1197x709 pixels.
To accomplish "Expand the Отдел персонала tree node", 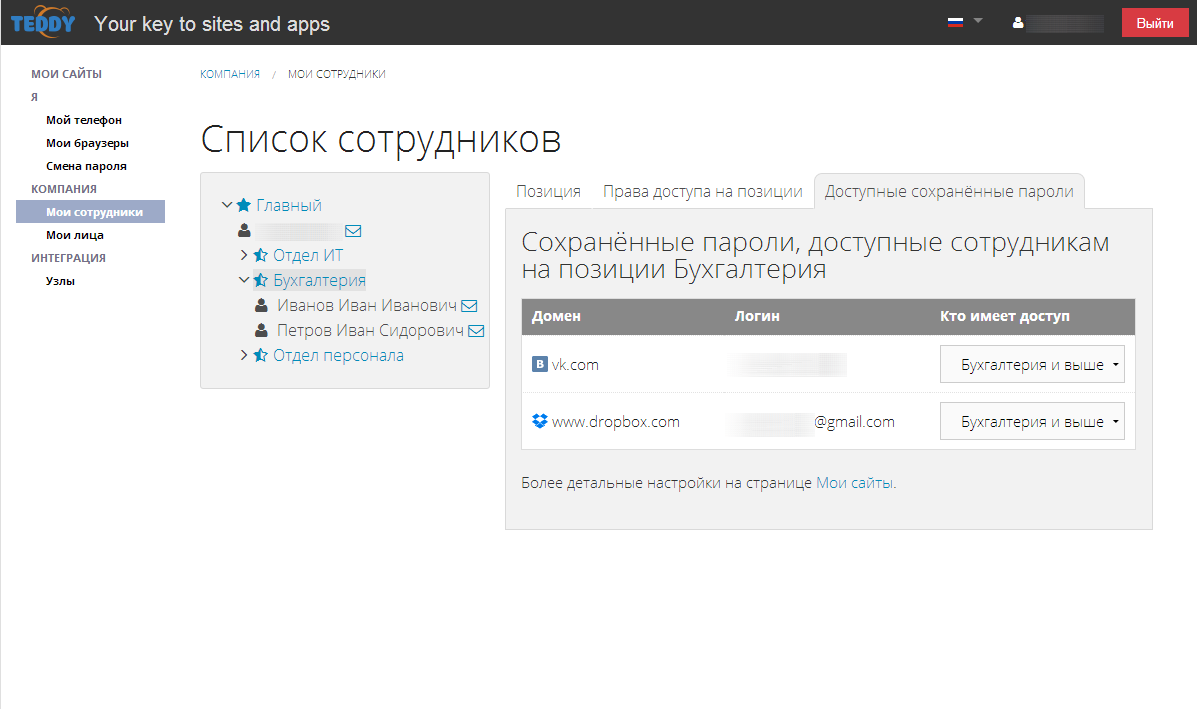I will pyautogui.click(x=244, y=355).
